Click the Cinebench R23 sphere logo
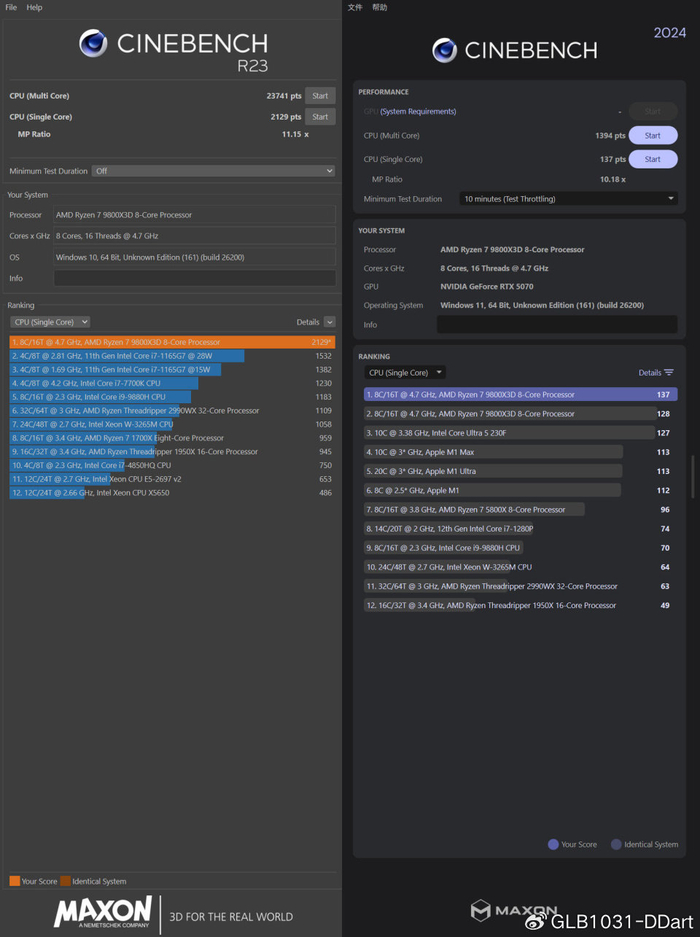 pos(93,43)
